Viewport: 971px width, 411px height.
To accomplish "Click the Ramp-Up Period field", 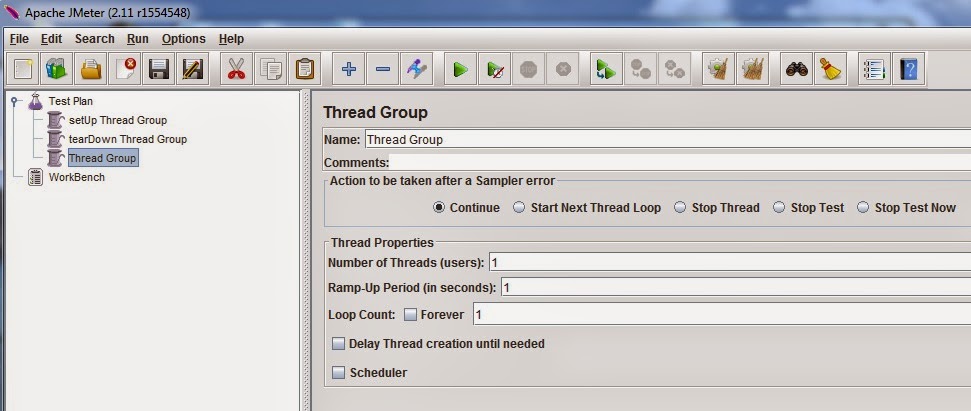I will click(736, 288).
